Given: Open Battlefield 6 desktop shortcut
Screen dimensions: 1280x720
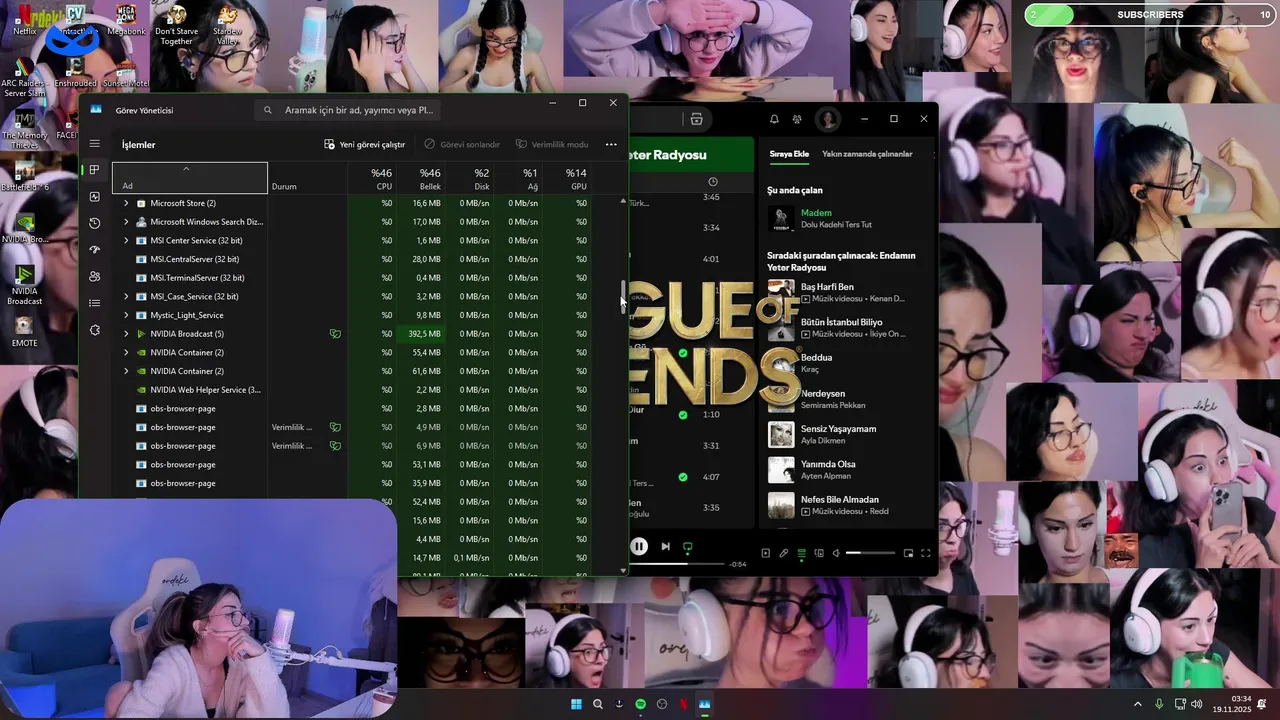Looking at the screenshot, I should (x=25, y=175).
